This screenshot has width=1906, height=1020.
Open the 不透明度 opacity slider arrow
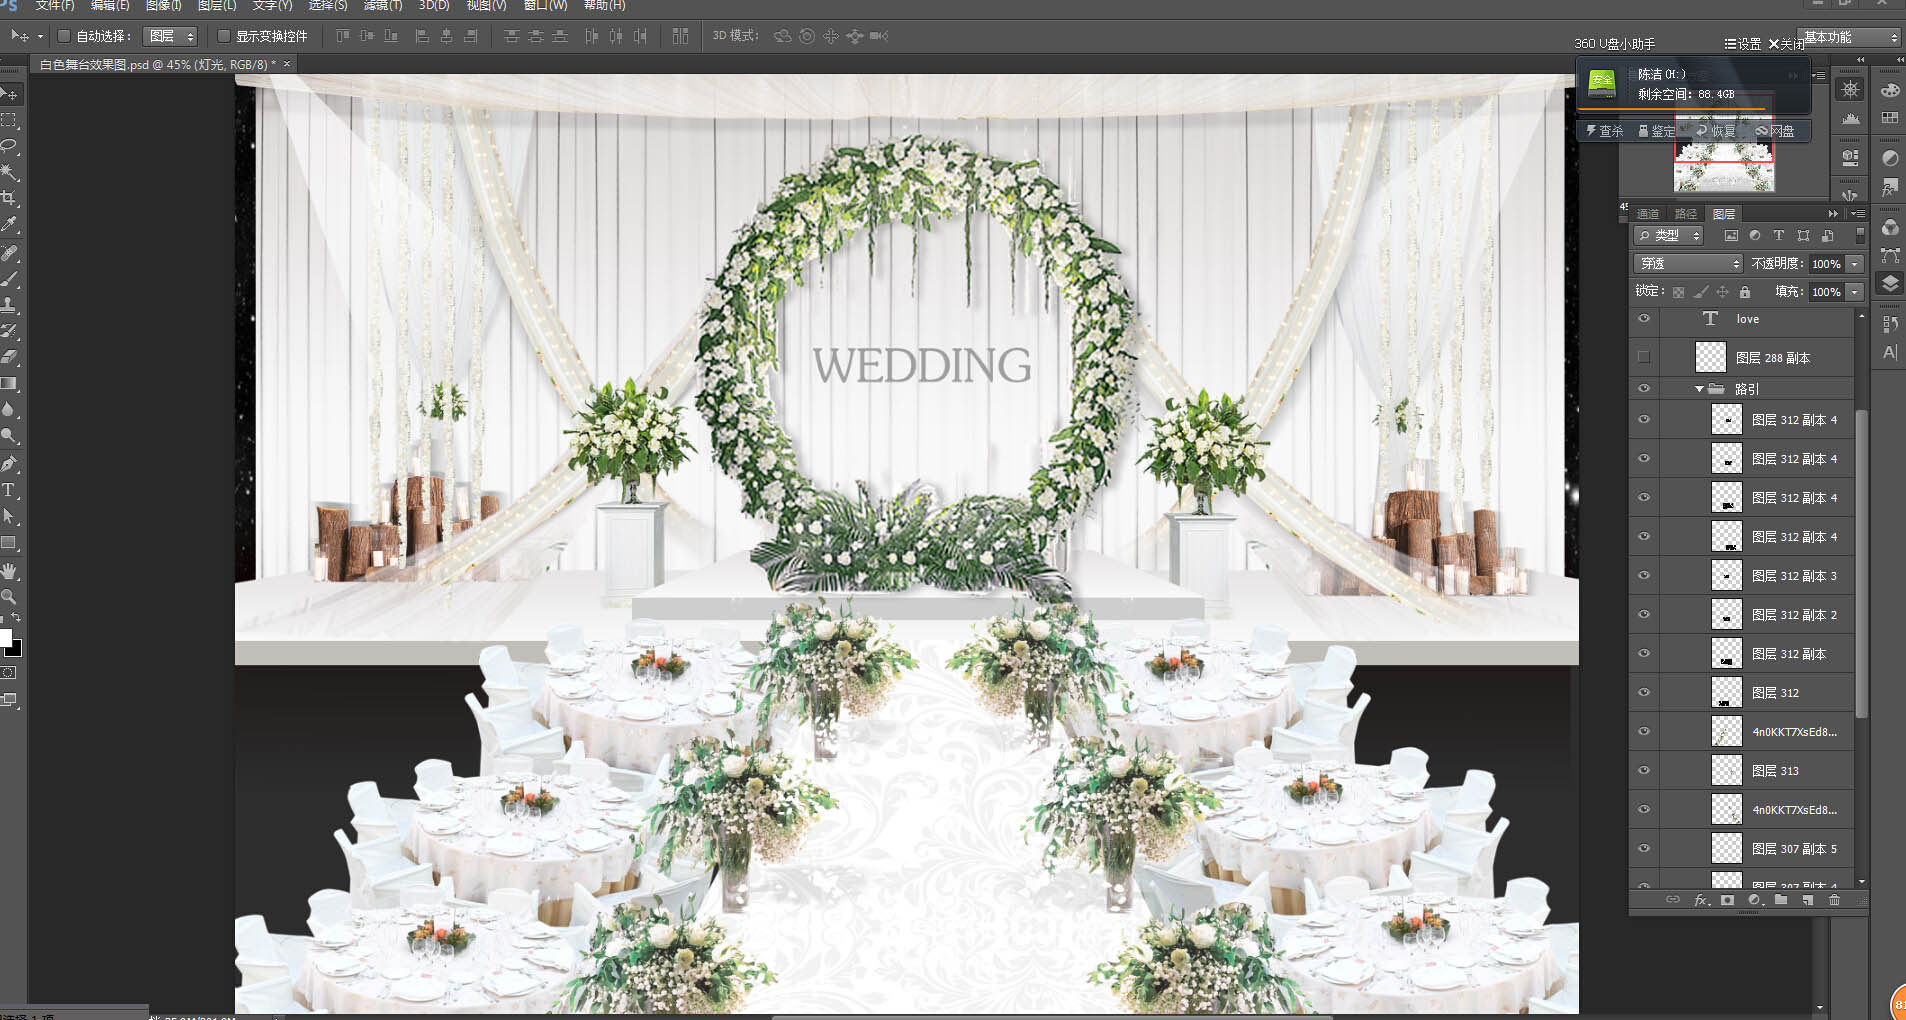point(1855,264)
